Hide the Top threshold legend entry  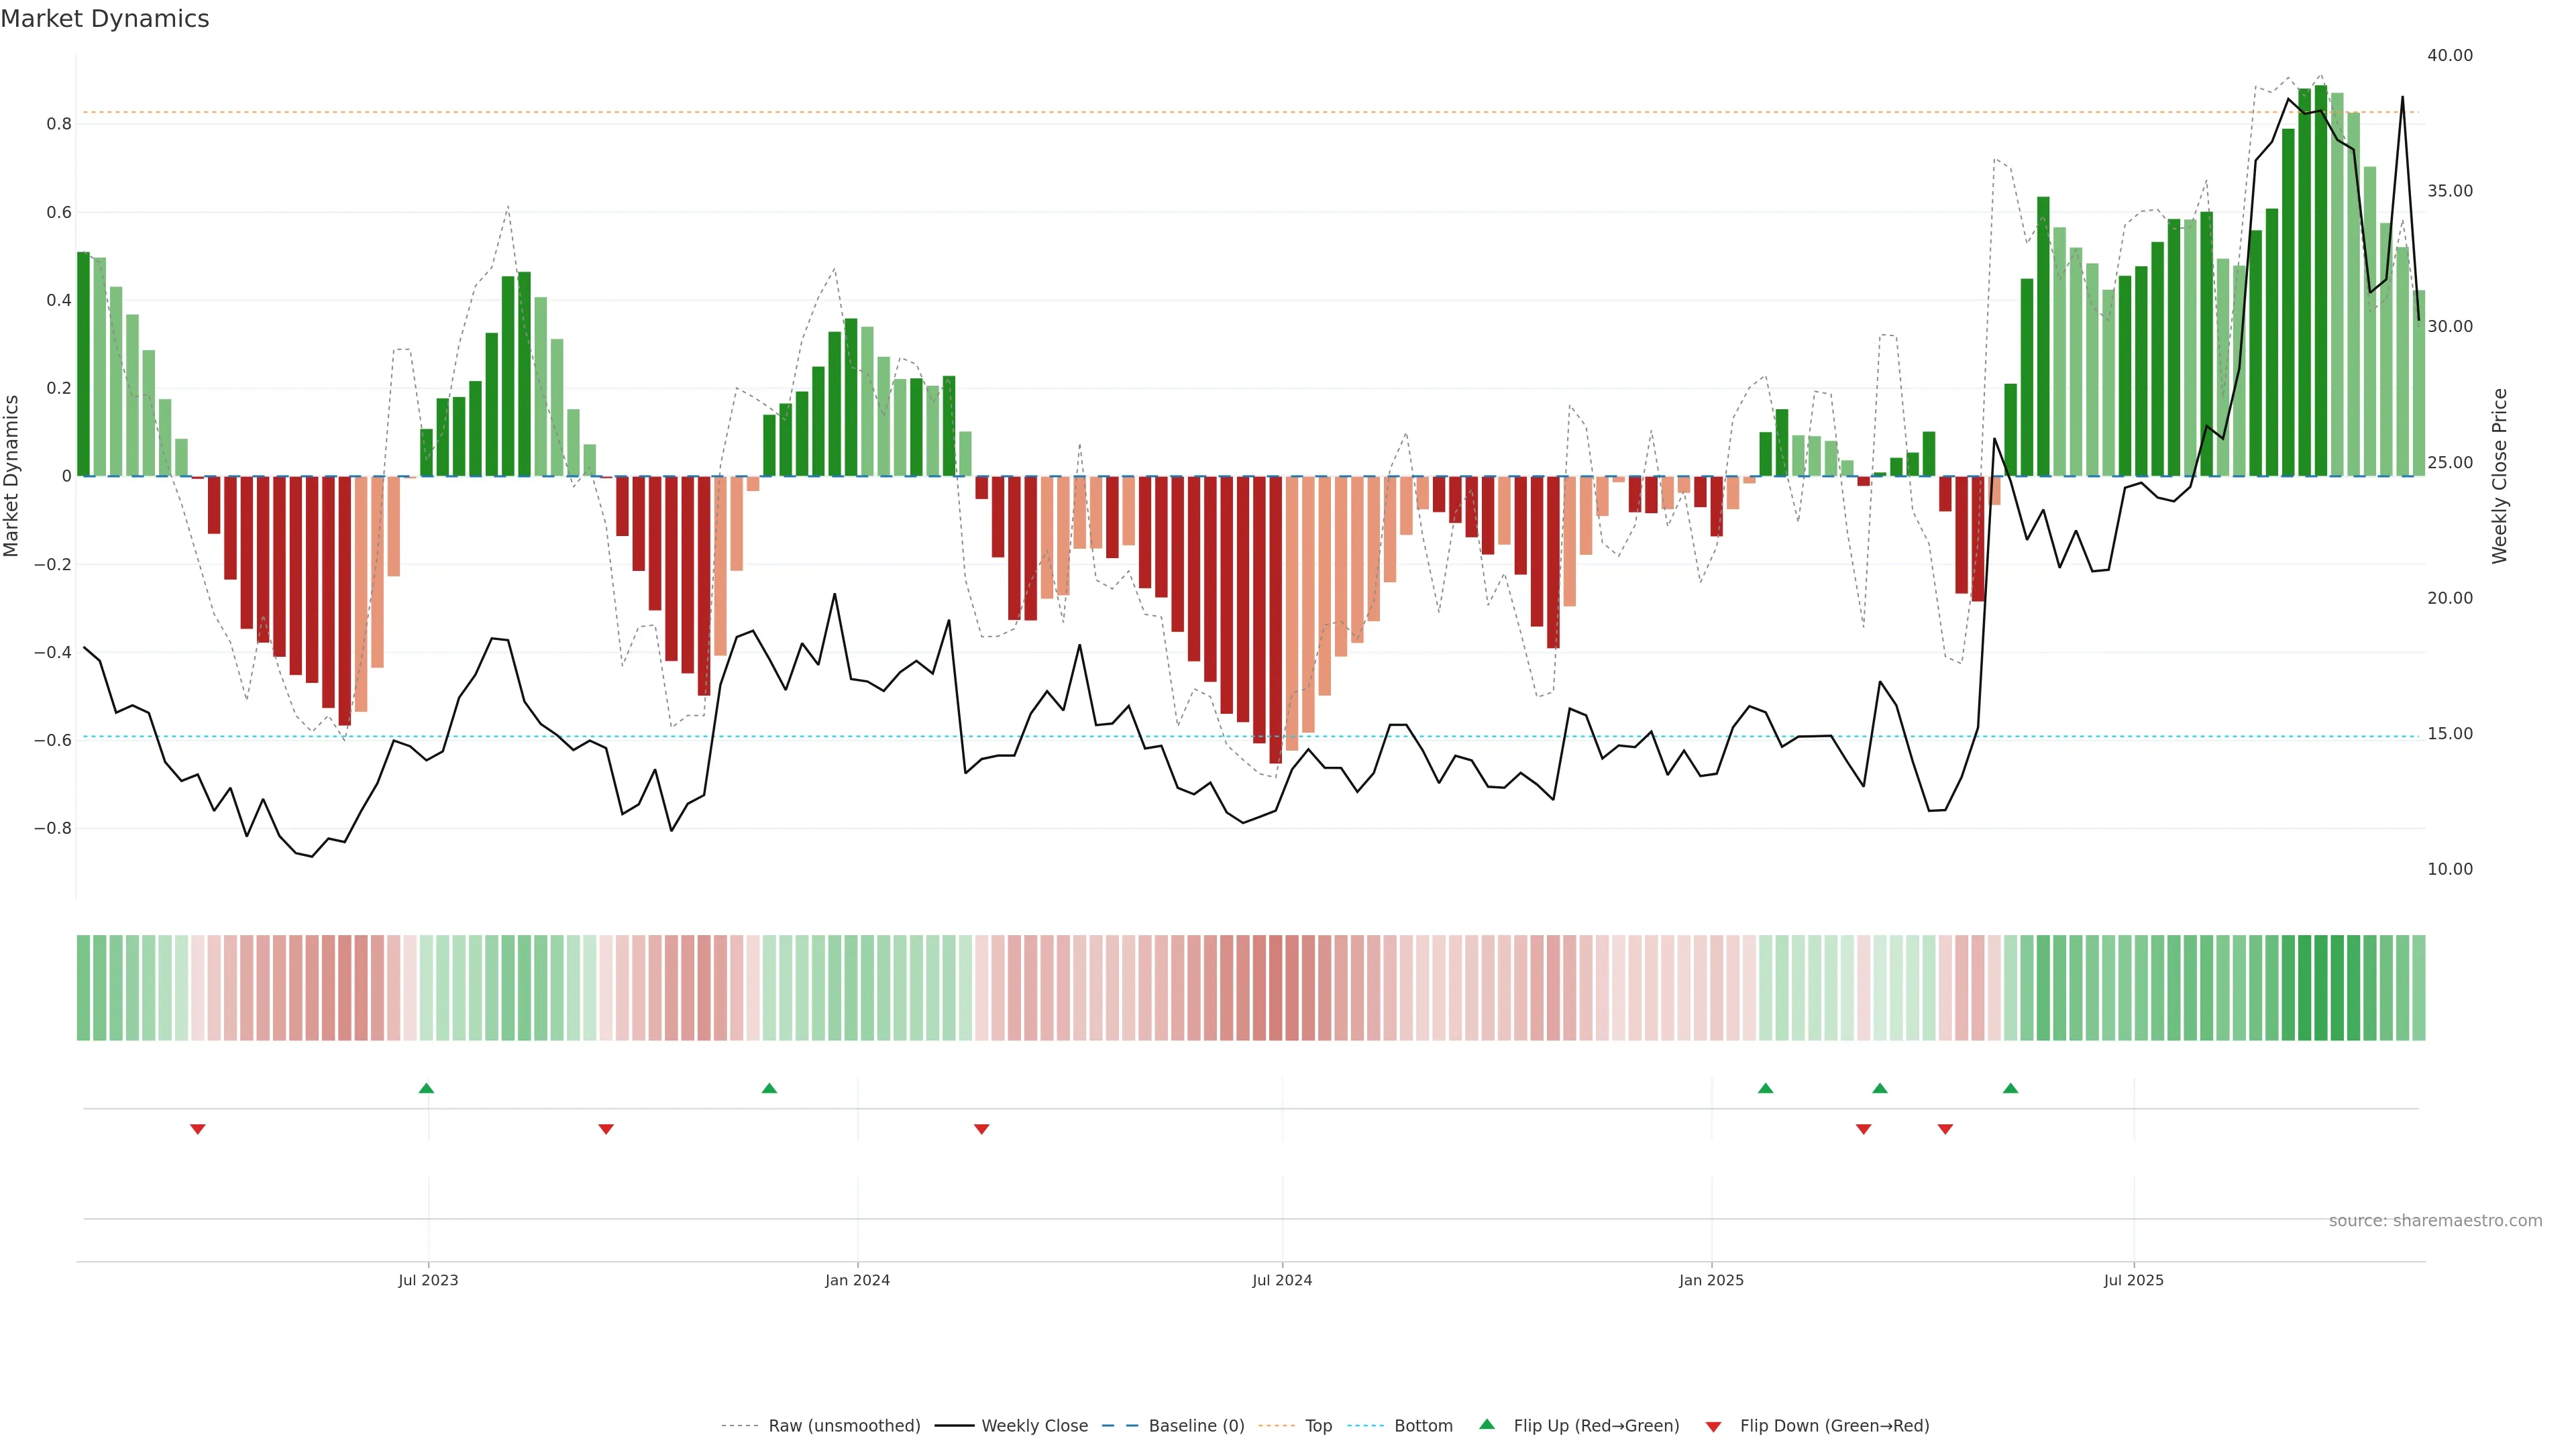point(1318,1426)
